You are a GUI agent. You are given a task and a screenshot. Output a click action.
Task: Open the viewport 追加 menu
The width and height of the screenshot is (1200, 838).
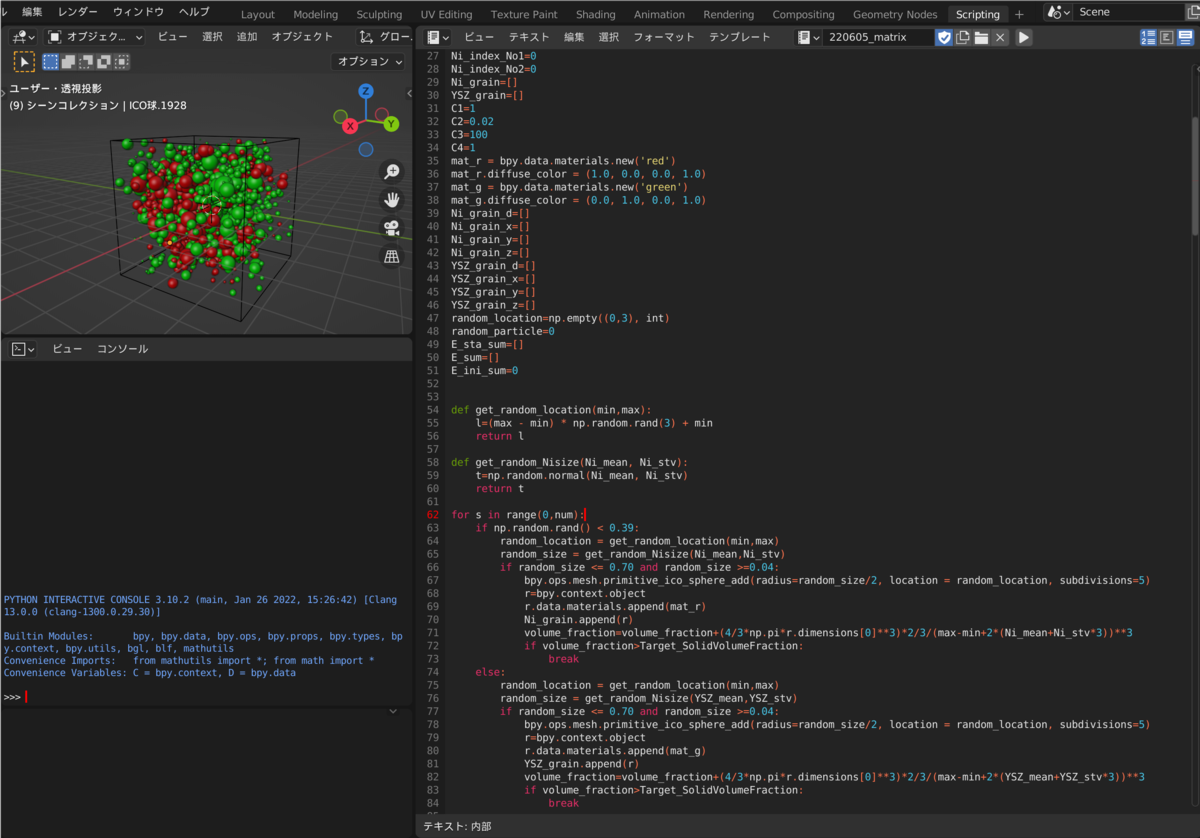[x=246, y=36]
